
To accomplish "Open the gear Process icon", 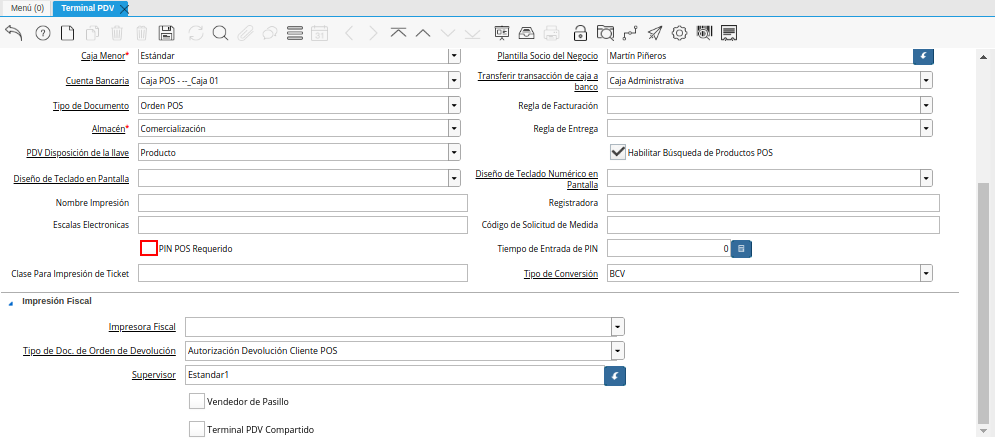I will pyautogui.click(x=680, y=33).
